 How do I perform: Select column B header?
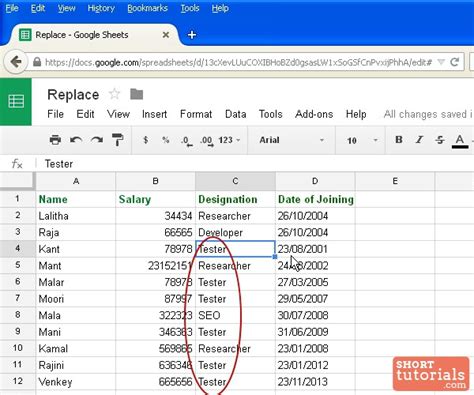point(155,181)
